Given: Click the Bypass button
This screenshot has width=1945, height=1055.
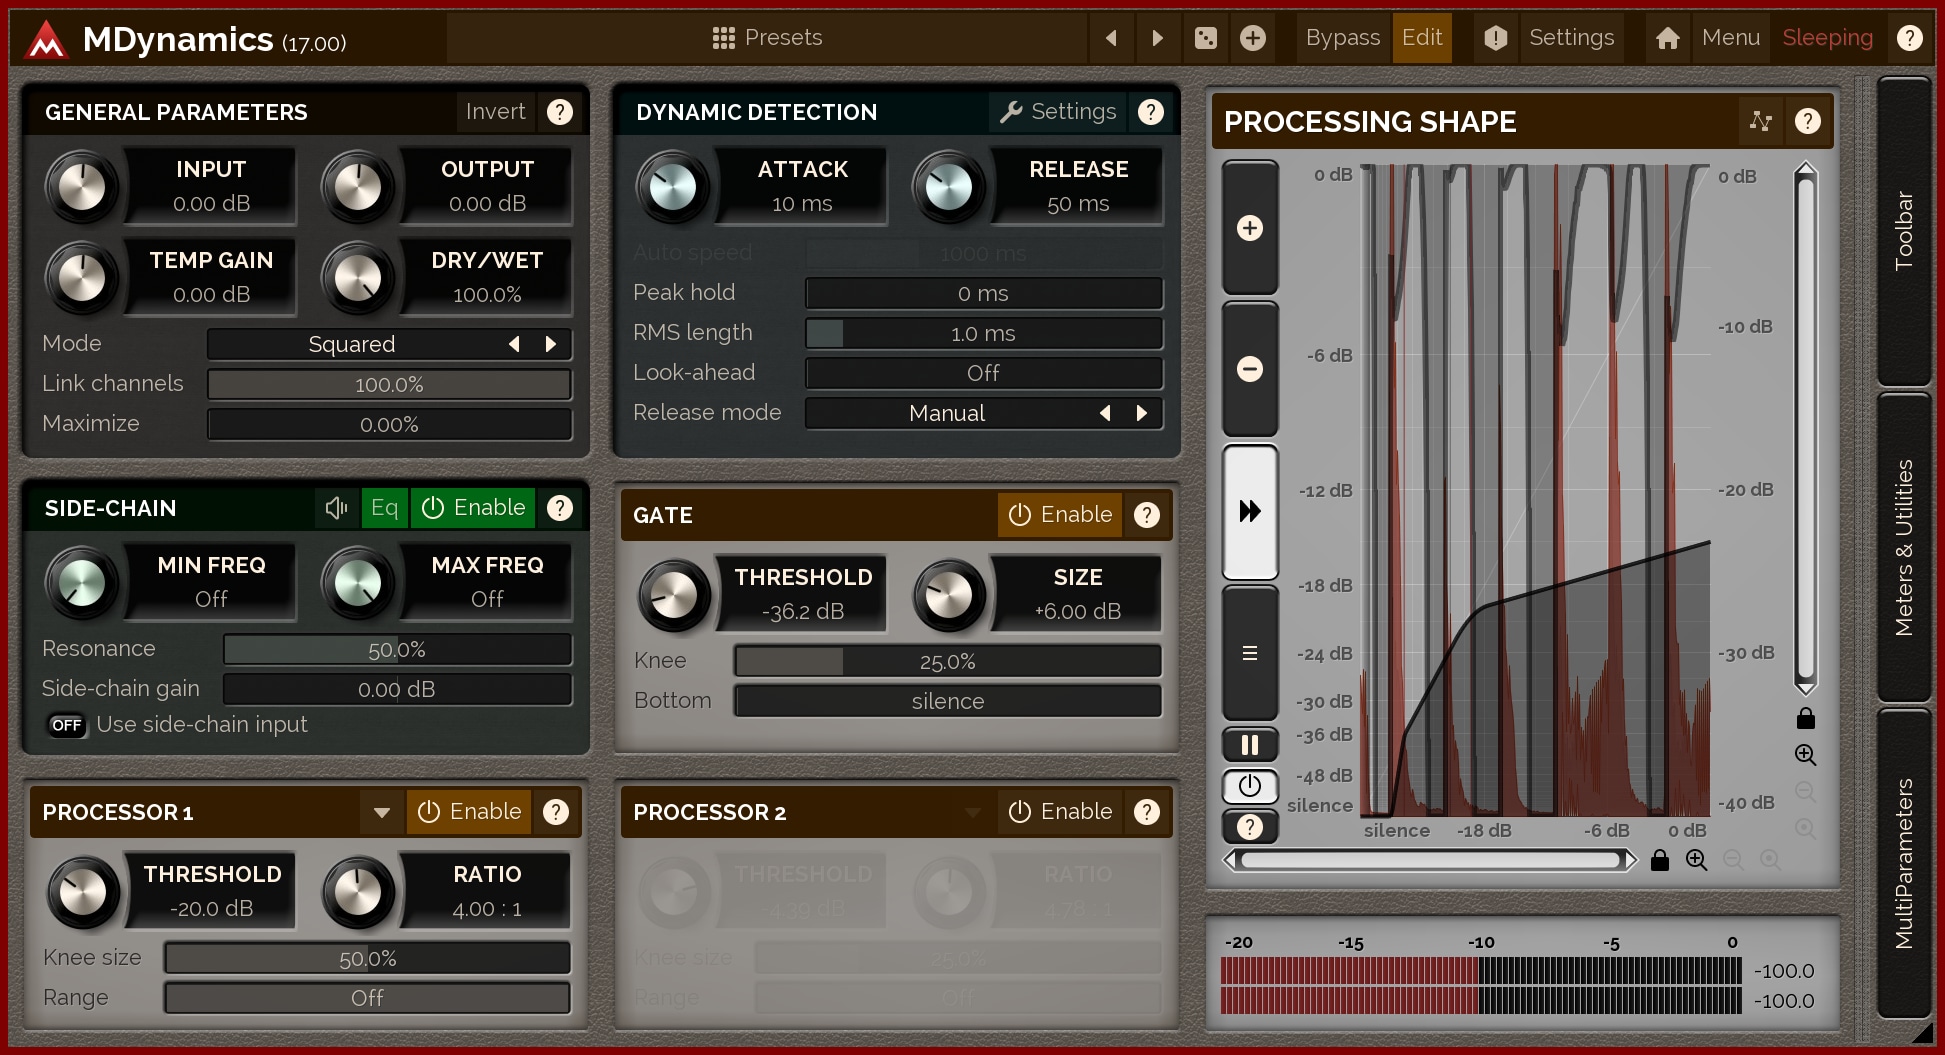Looking at the screenshot, I should pos(1342,38).
